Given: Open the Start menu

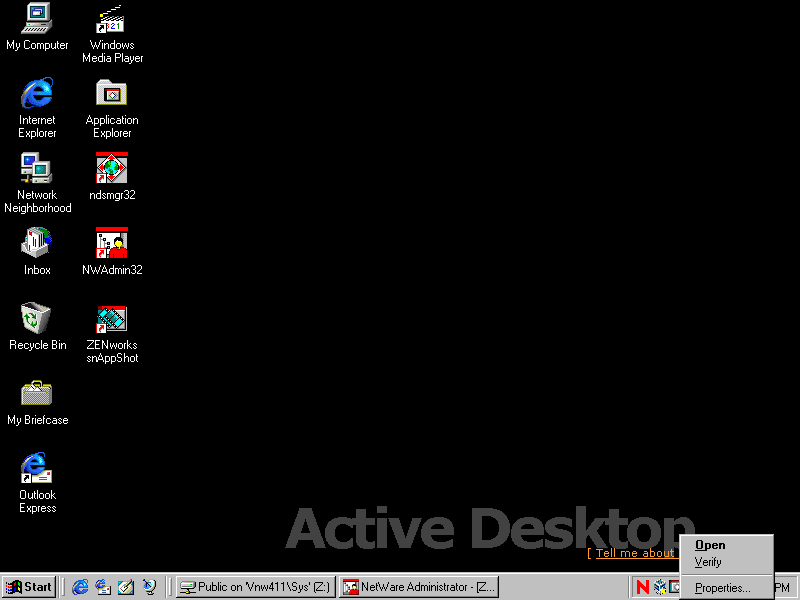Looking at the screenshot, I should pos(29,587).
